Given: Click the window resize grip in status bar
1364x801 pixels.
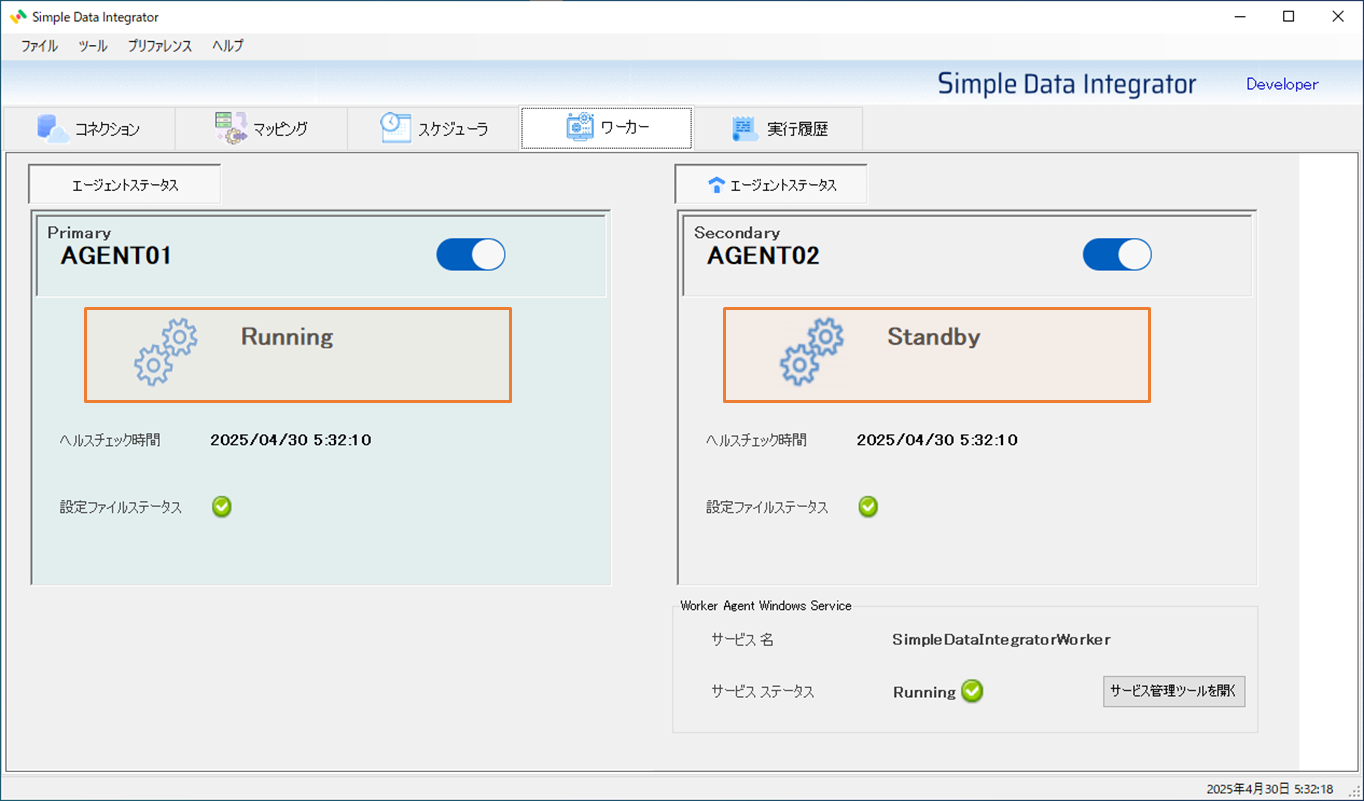Looking at the screenshot, I should click(1353, 790).
